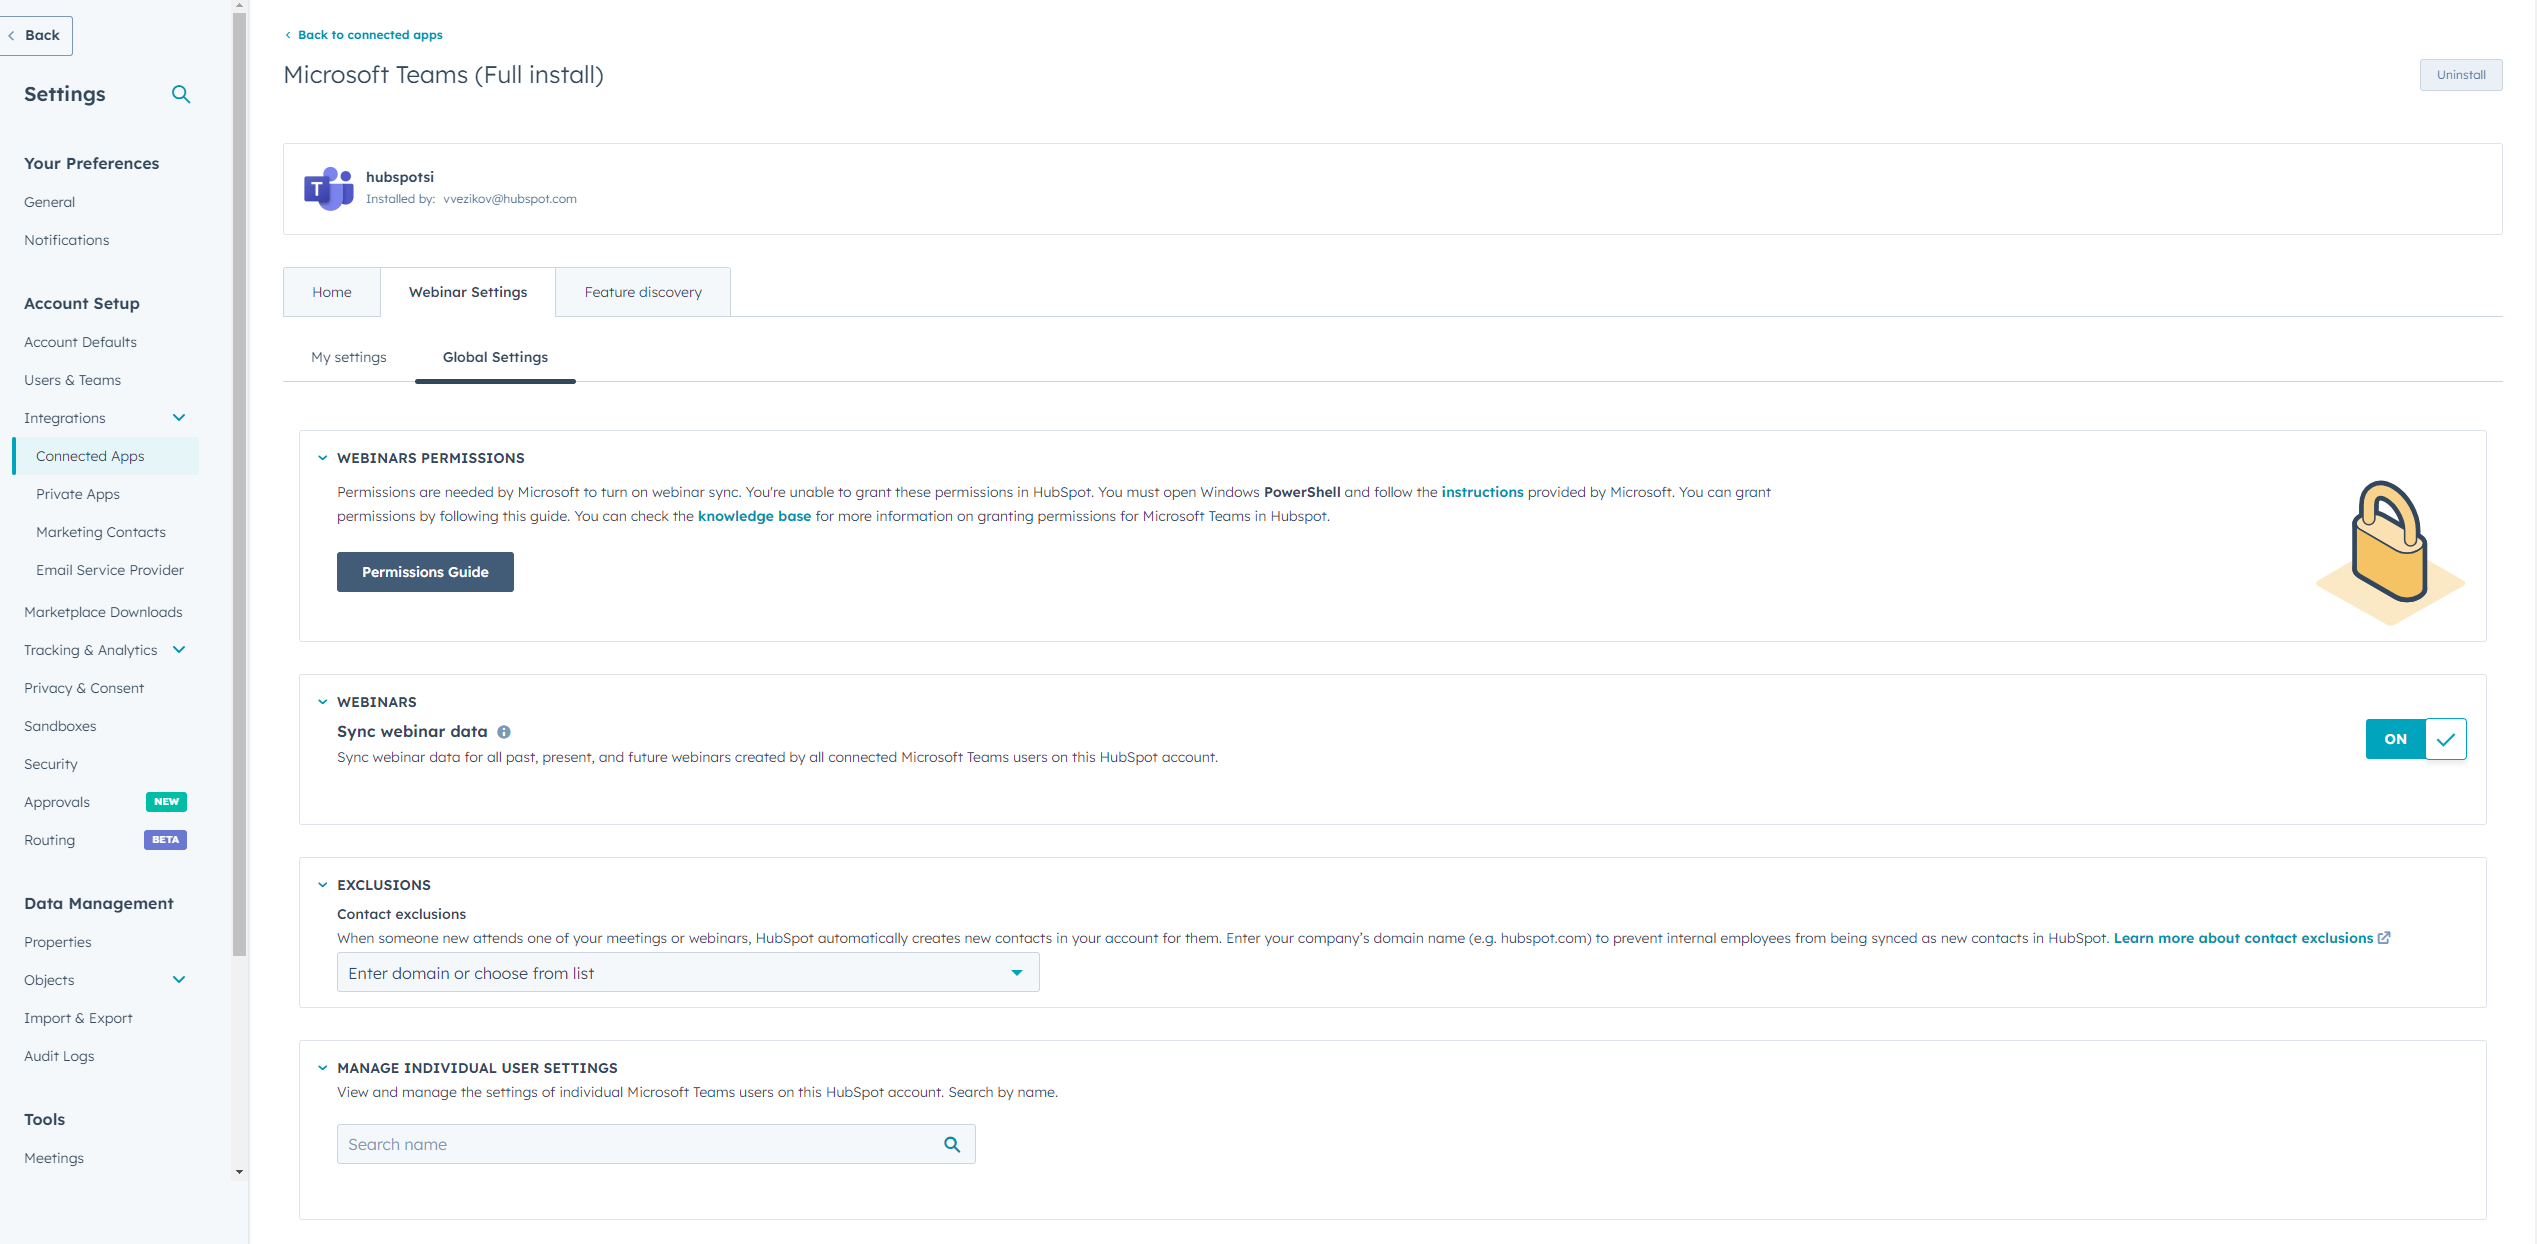The height and width of the screenshot is (1244, 2537).
Task: Follow the Back to connected apps link
Action: 364,35
